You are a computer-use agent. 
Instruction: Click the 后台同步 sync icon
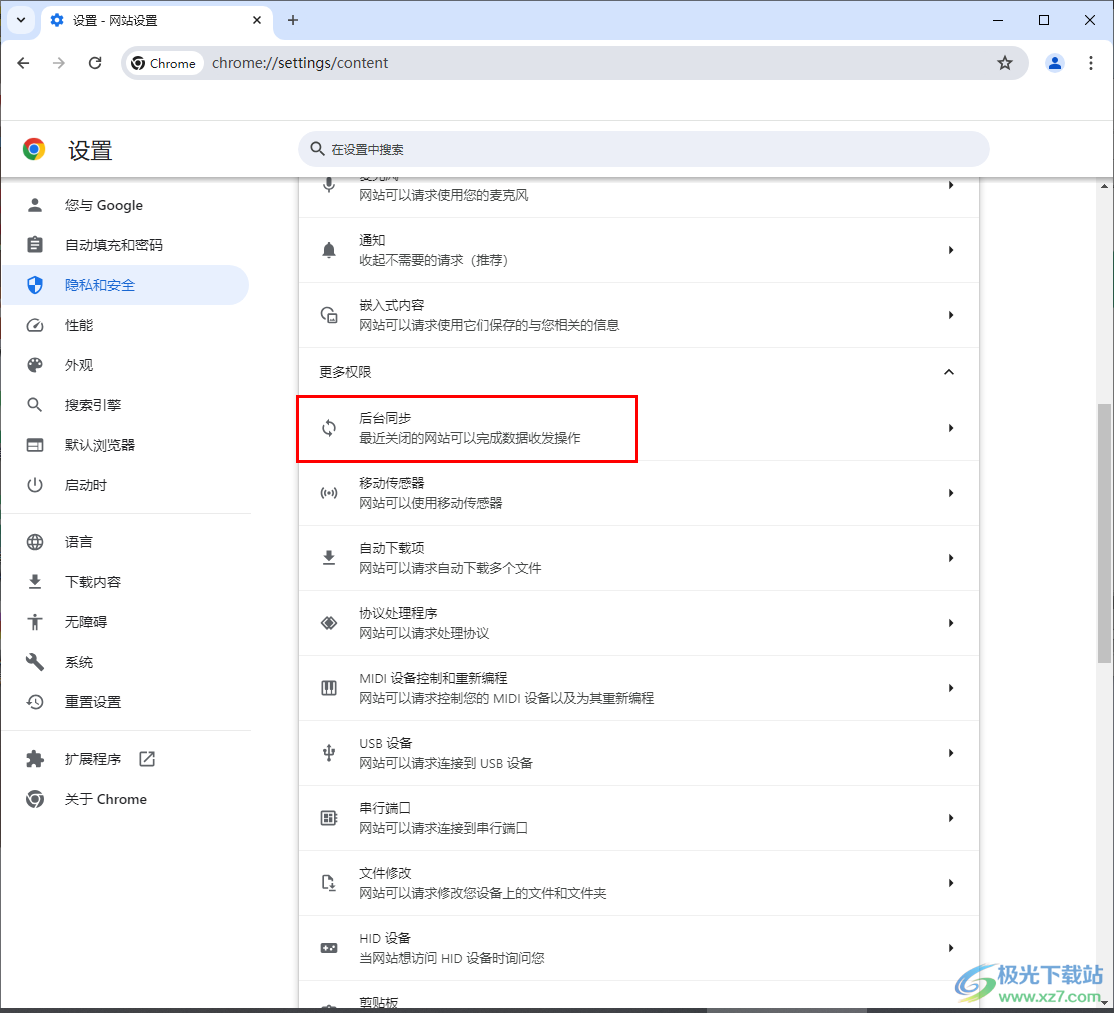(329, 428)
